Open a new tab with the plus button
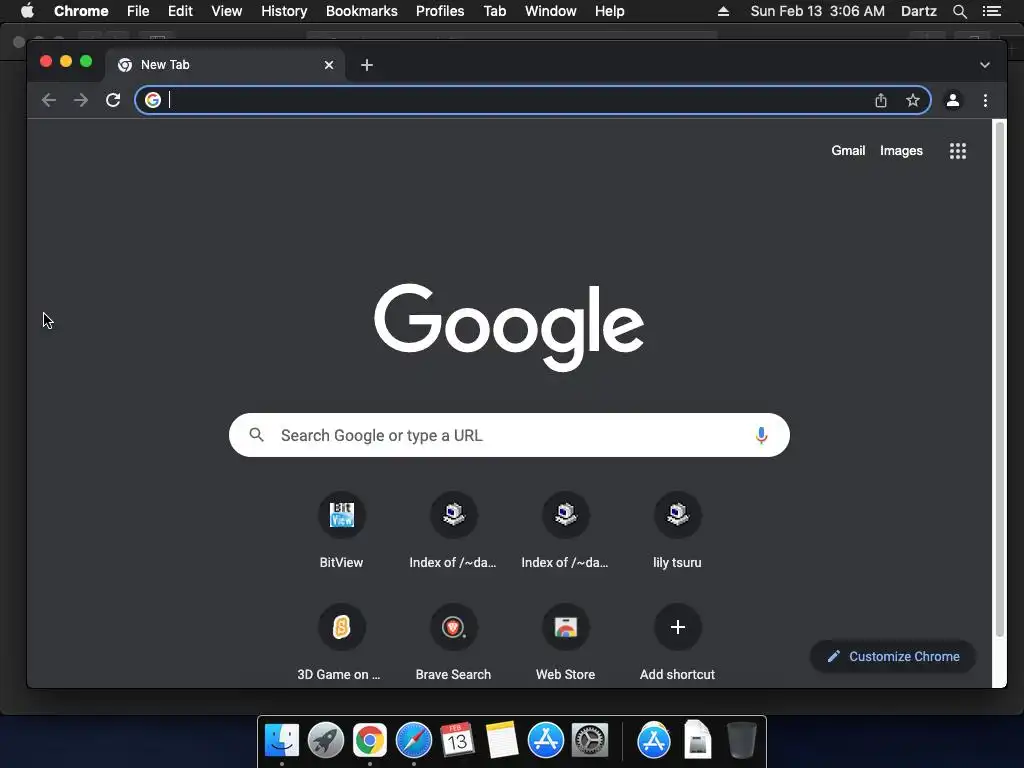Image resolution: width=1024 pixels, height=768 pixels. (x=367, y=65)
